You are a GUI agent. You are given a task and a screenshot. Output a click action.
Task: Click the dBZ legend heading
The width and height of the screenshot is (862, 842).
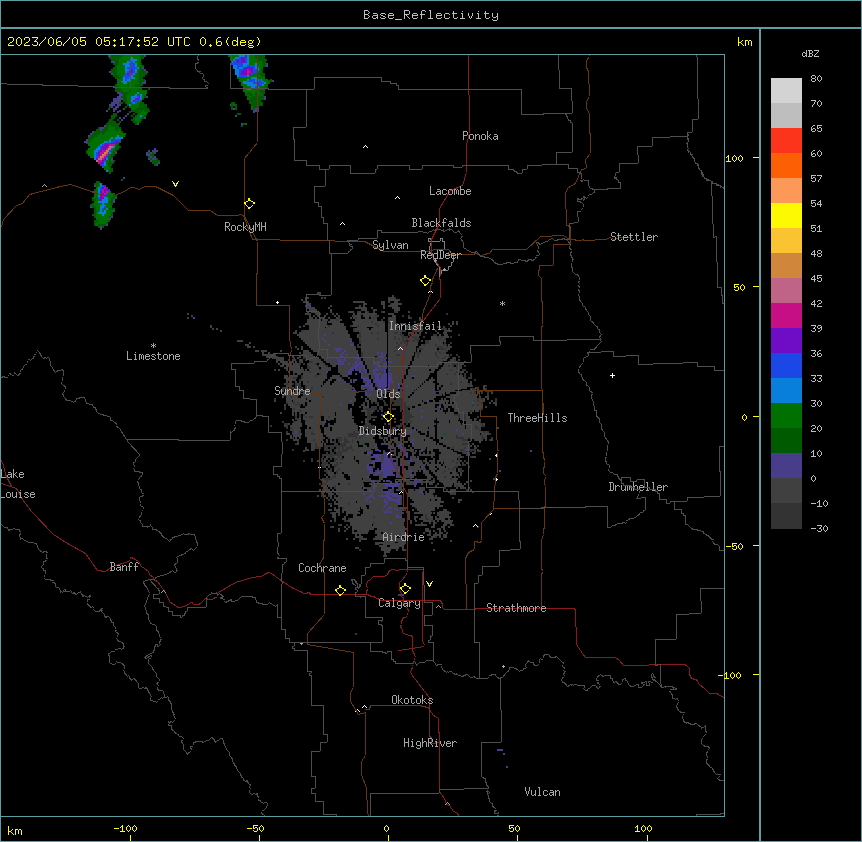[x=810, y=53]
